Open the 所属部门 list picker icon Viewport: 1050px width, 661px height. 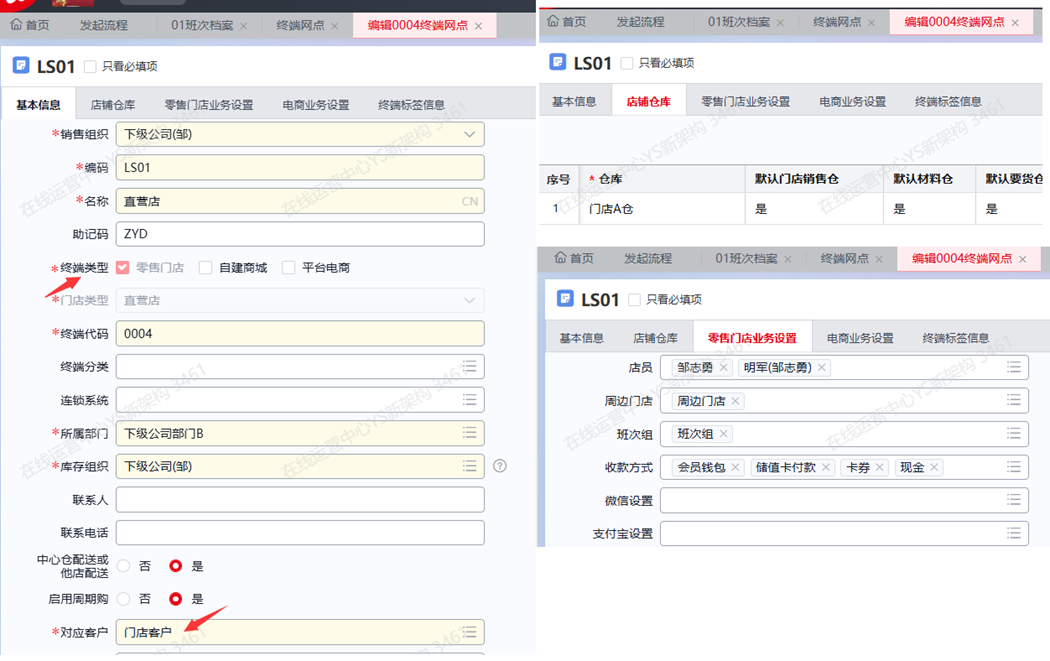469,433
